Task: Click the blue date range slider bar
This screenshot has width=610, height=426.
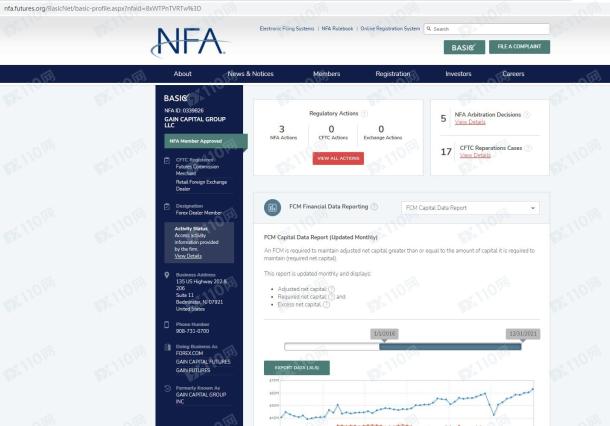Action: click(450, 347)
